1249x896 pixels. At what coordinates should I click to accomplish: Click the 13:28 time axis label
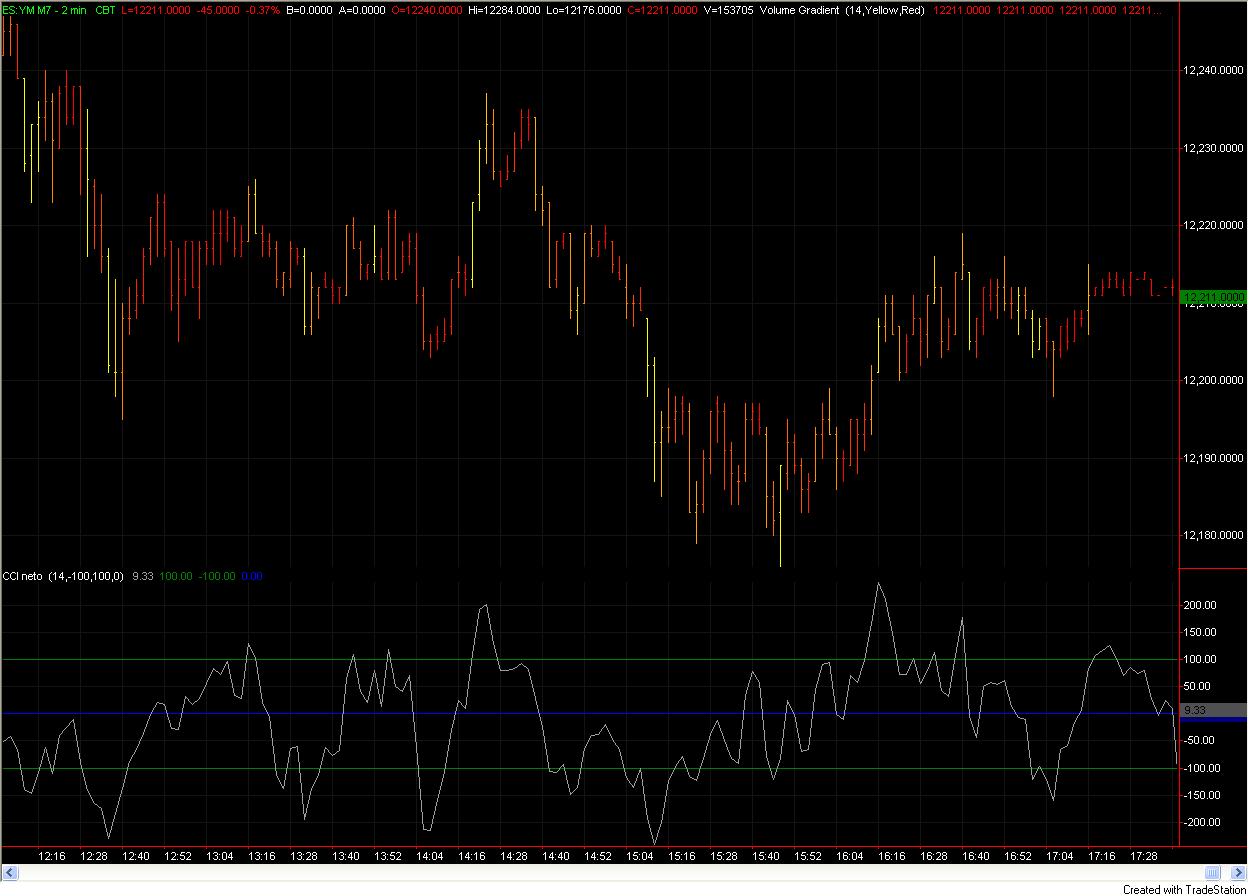tap(304, 856)
